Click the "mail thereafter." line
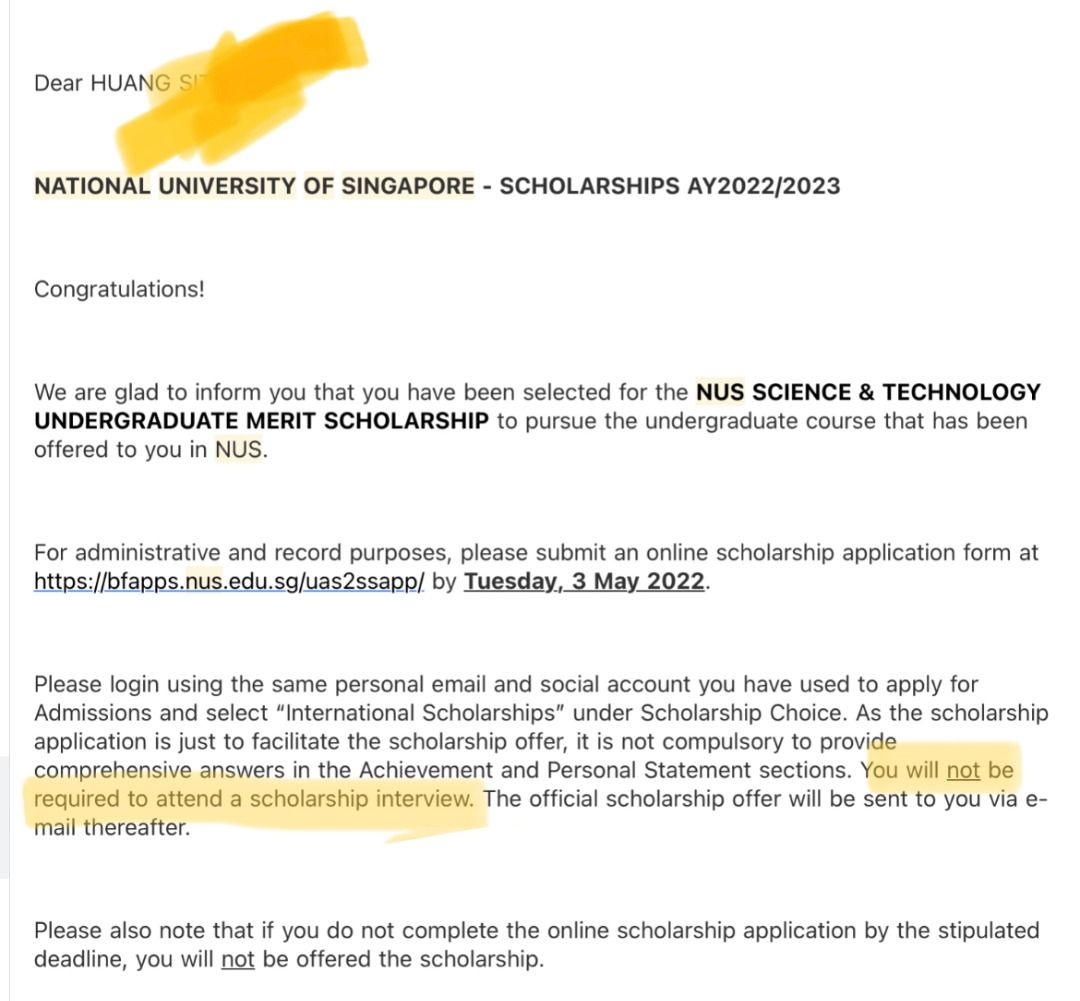This screenshot has width=1080, height=1001. pyautogui.click(x=111, y=829)
